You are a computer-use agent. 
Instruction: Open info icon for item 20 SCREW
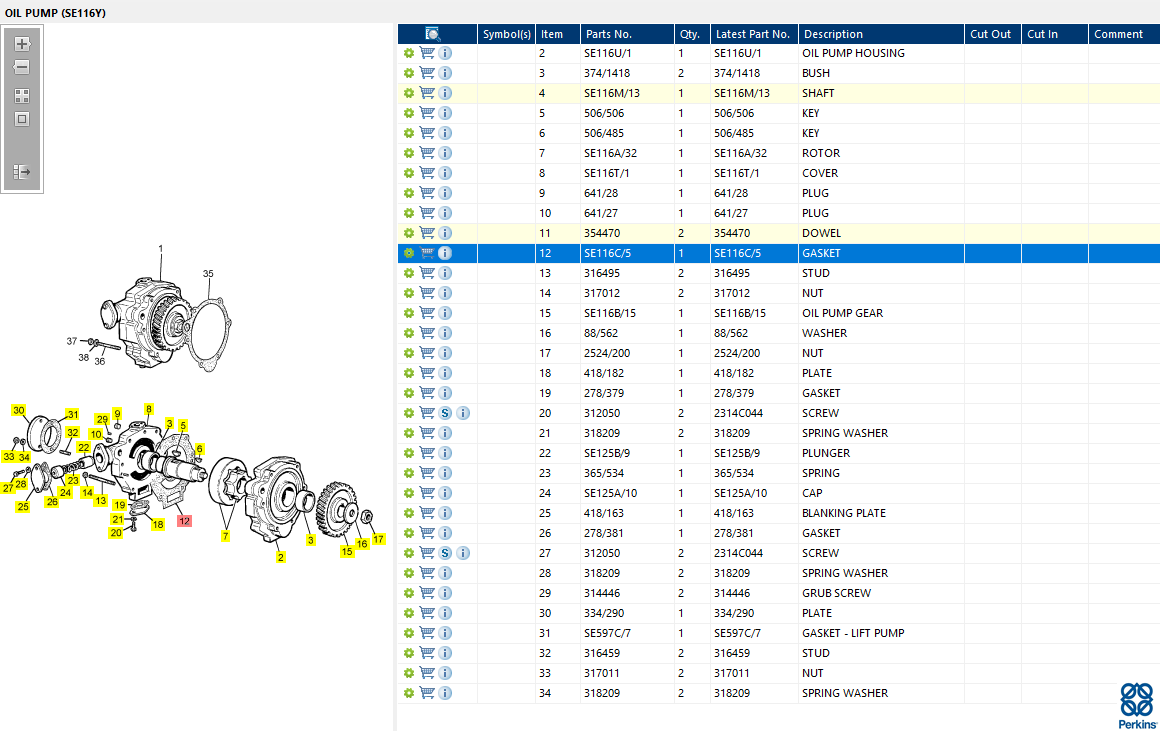tap(463, 413)
